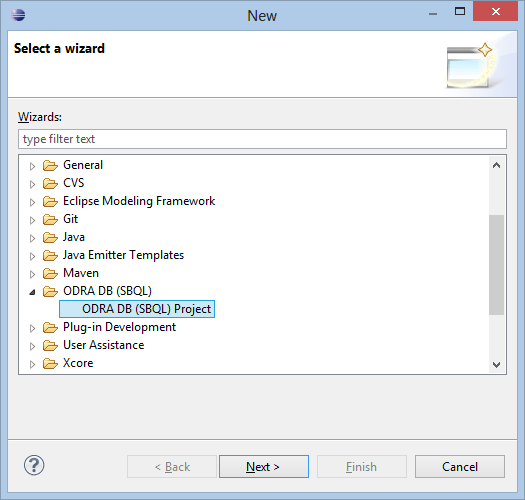Click the disabled < Back button
This screenshot has height=500, width=525.
[172, 467]
